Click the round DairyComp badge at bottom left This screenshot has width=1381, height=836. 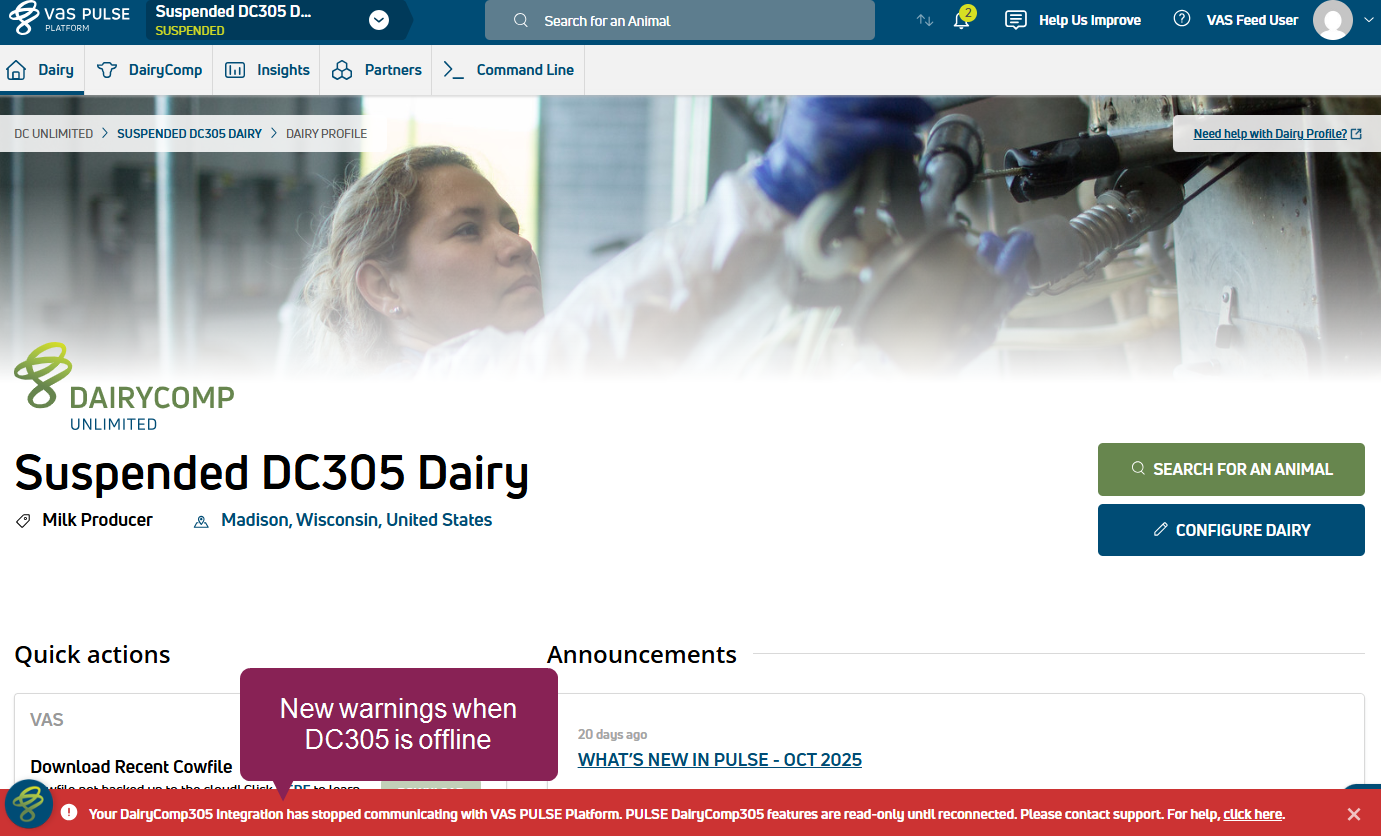point(29,803)
